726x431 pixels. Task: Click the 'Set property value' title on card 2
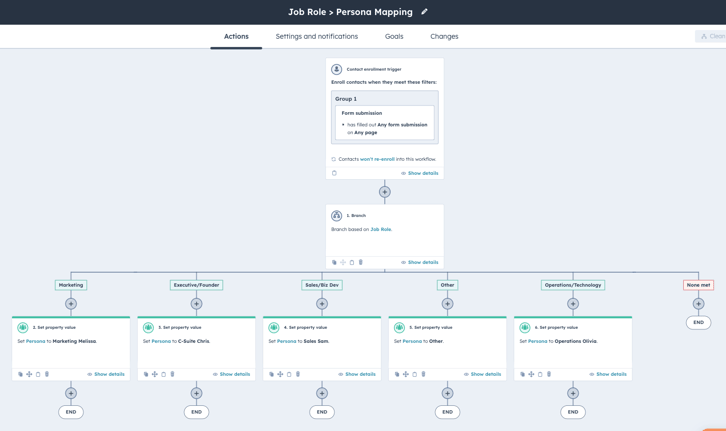pos(54,327)
